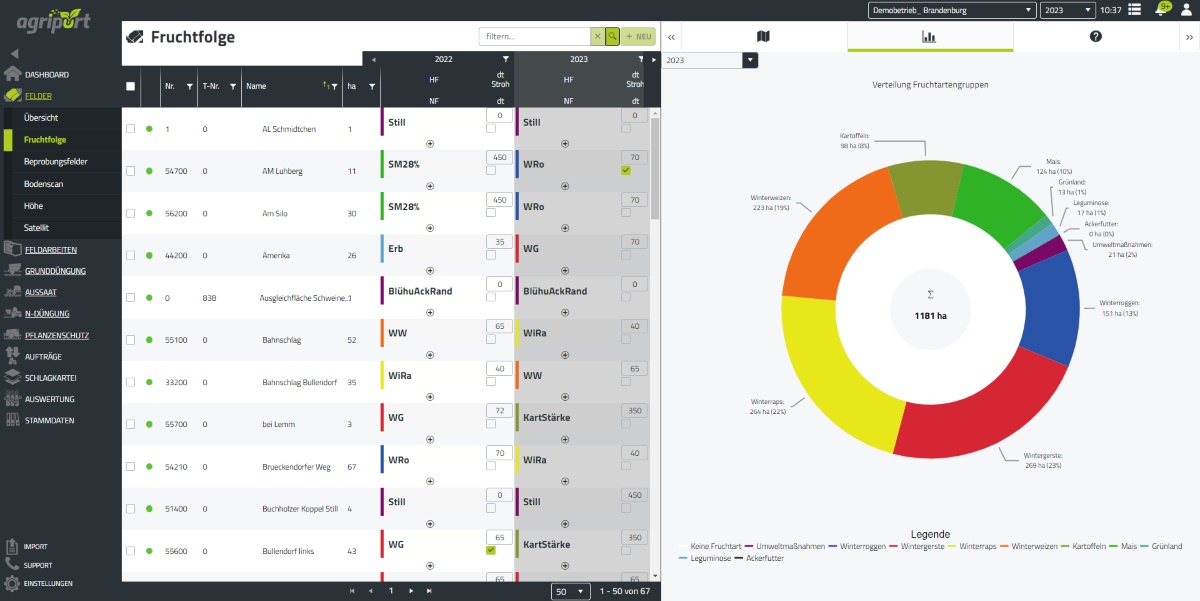1200x601 pixels.
Task: Uncheck 2023 straw checkbox for AM Luhberg
Action: (x=625, y=171)
